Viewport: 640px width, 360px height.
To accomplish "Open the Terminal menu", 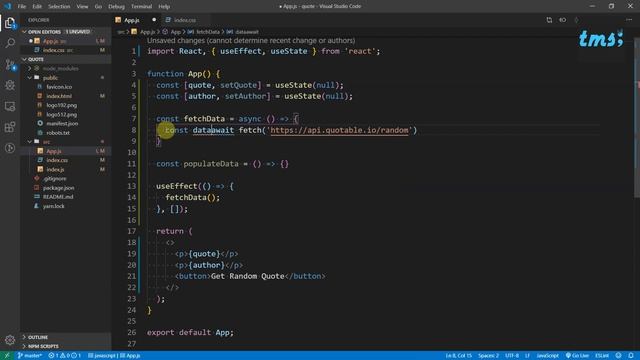I will click(x=141, y=7).
